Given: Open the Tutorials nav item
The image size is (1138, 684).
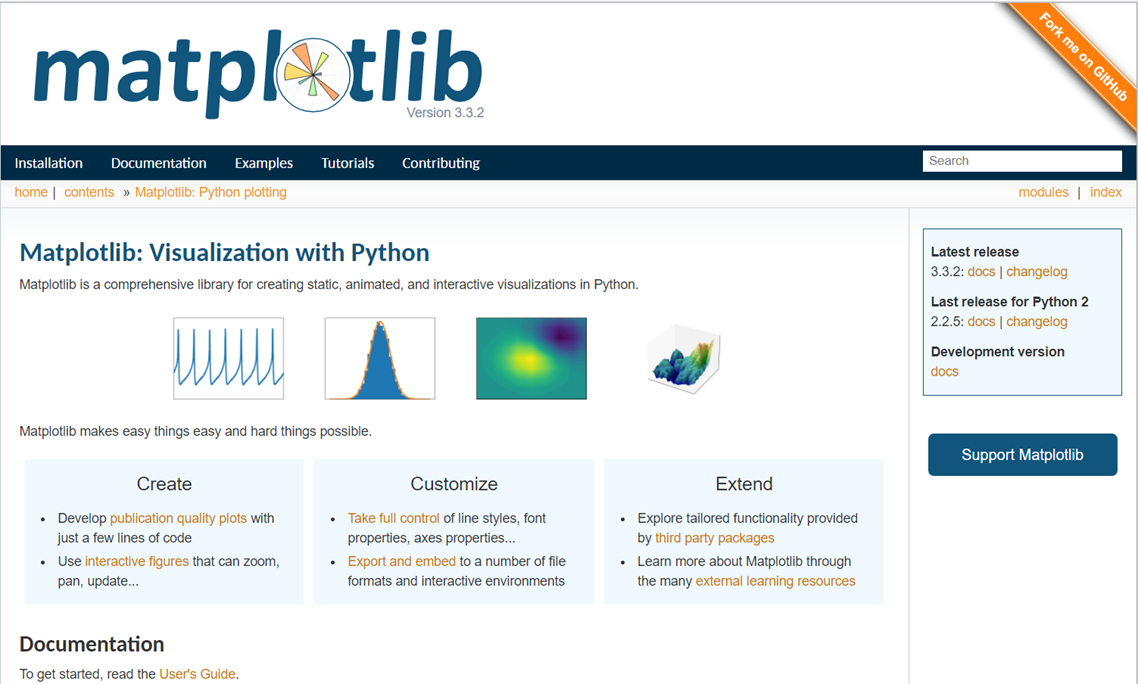Looking at the screenshot, I should tap(348, 163).
